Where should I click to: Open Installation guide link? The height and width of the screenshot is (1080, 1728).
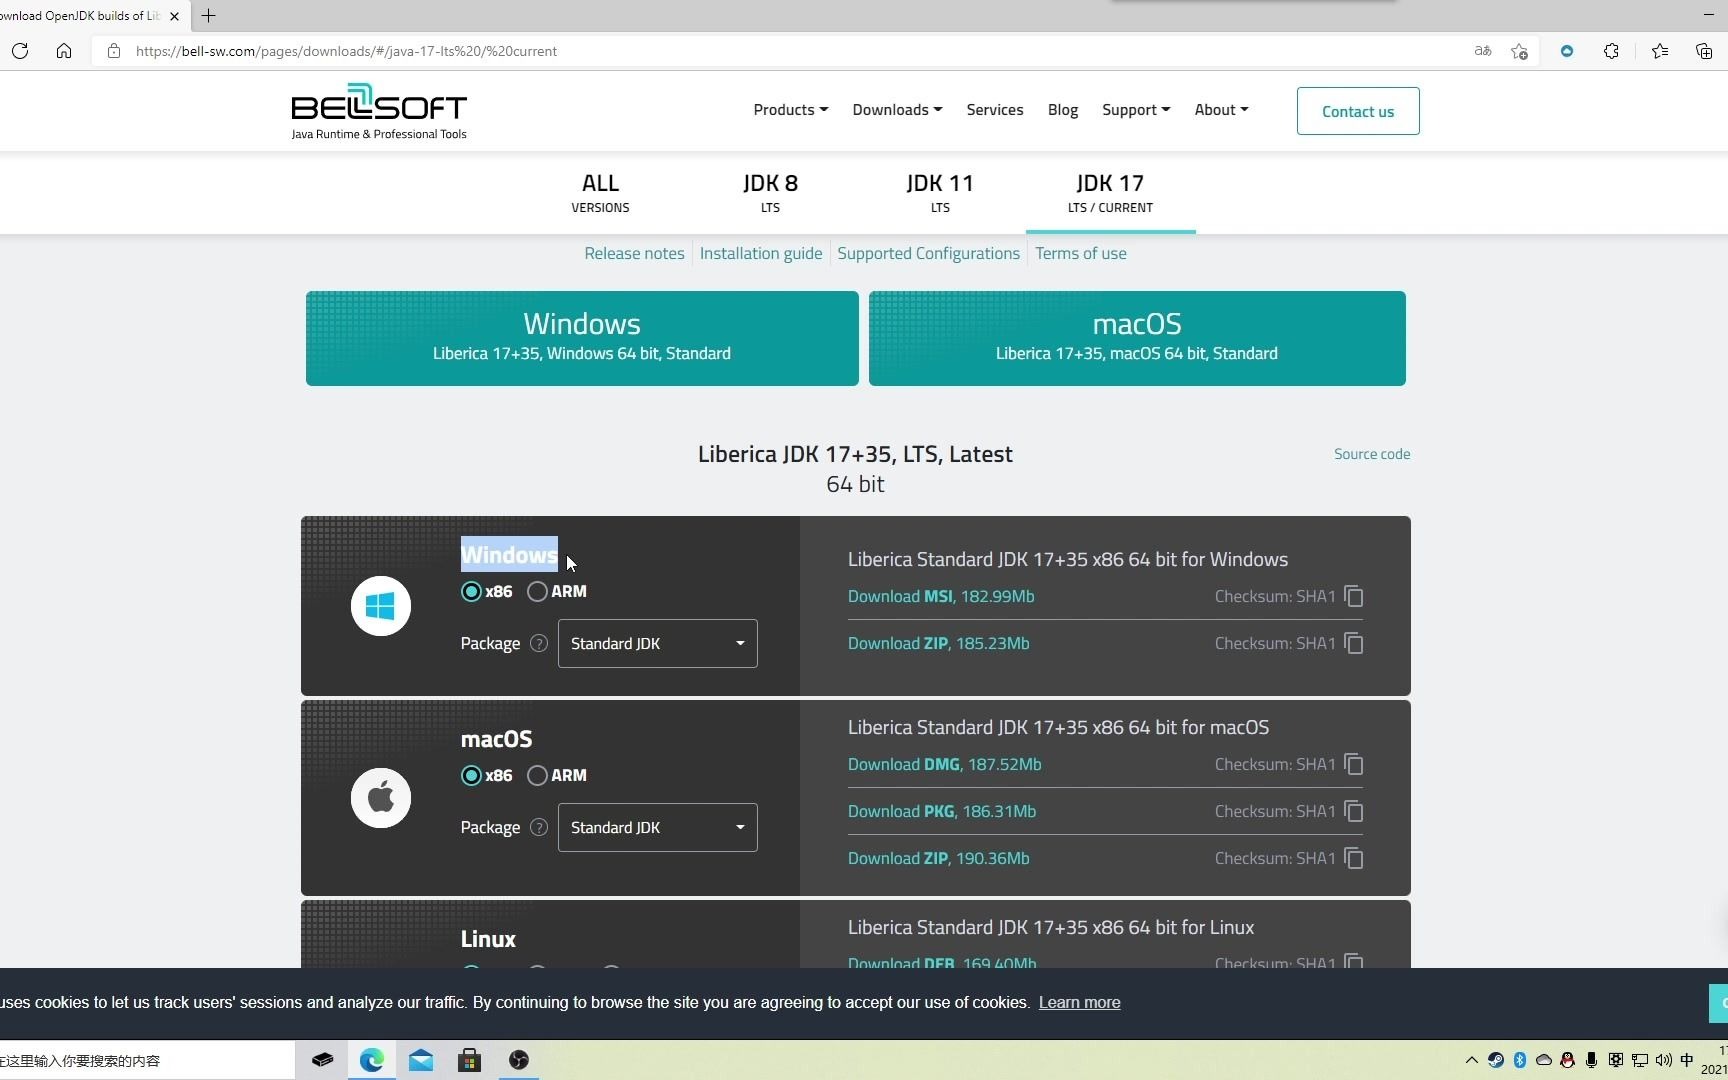(761, 253)
